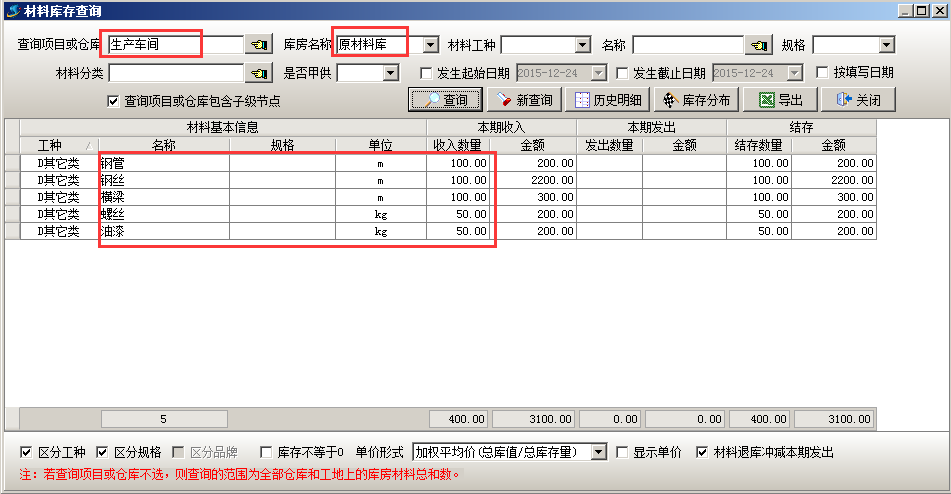
Task: Click 结存 group header
Action: pyautogui.click(x=801, y=127)
